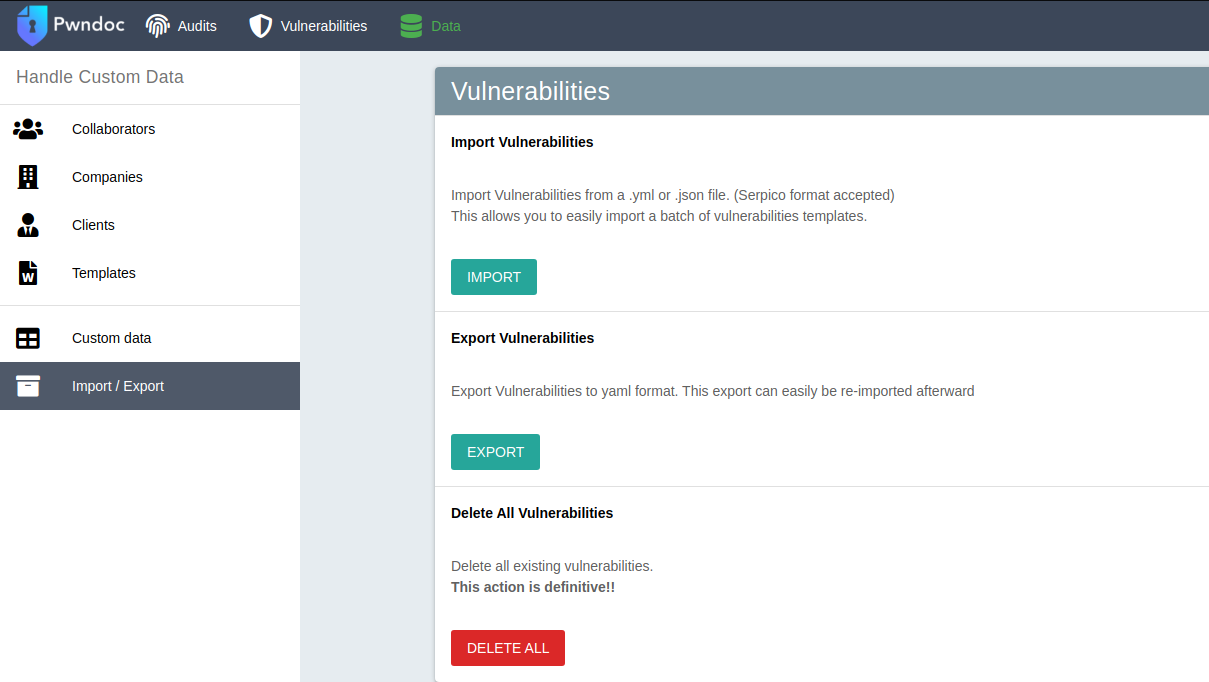Select Companies from the sidebar
1209x682 pixels.
(107, 177)
